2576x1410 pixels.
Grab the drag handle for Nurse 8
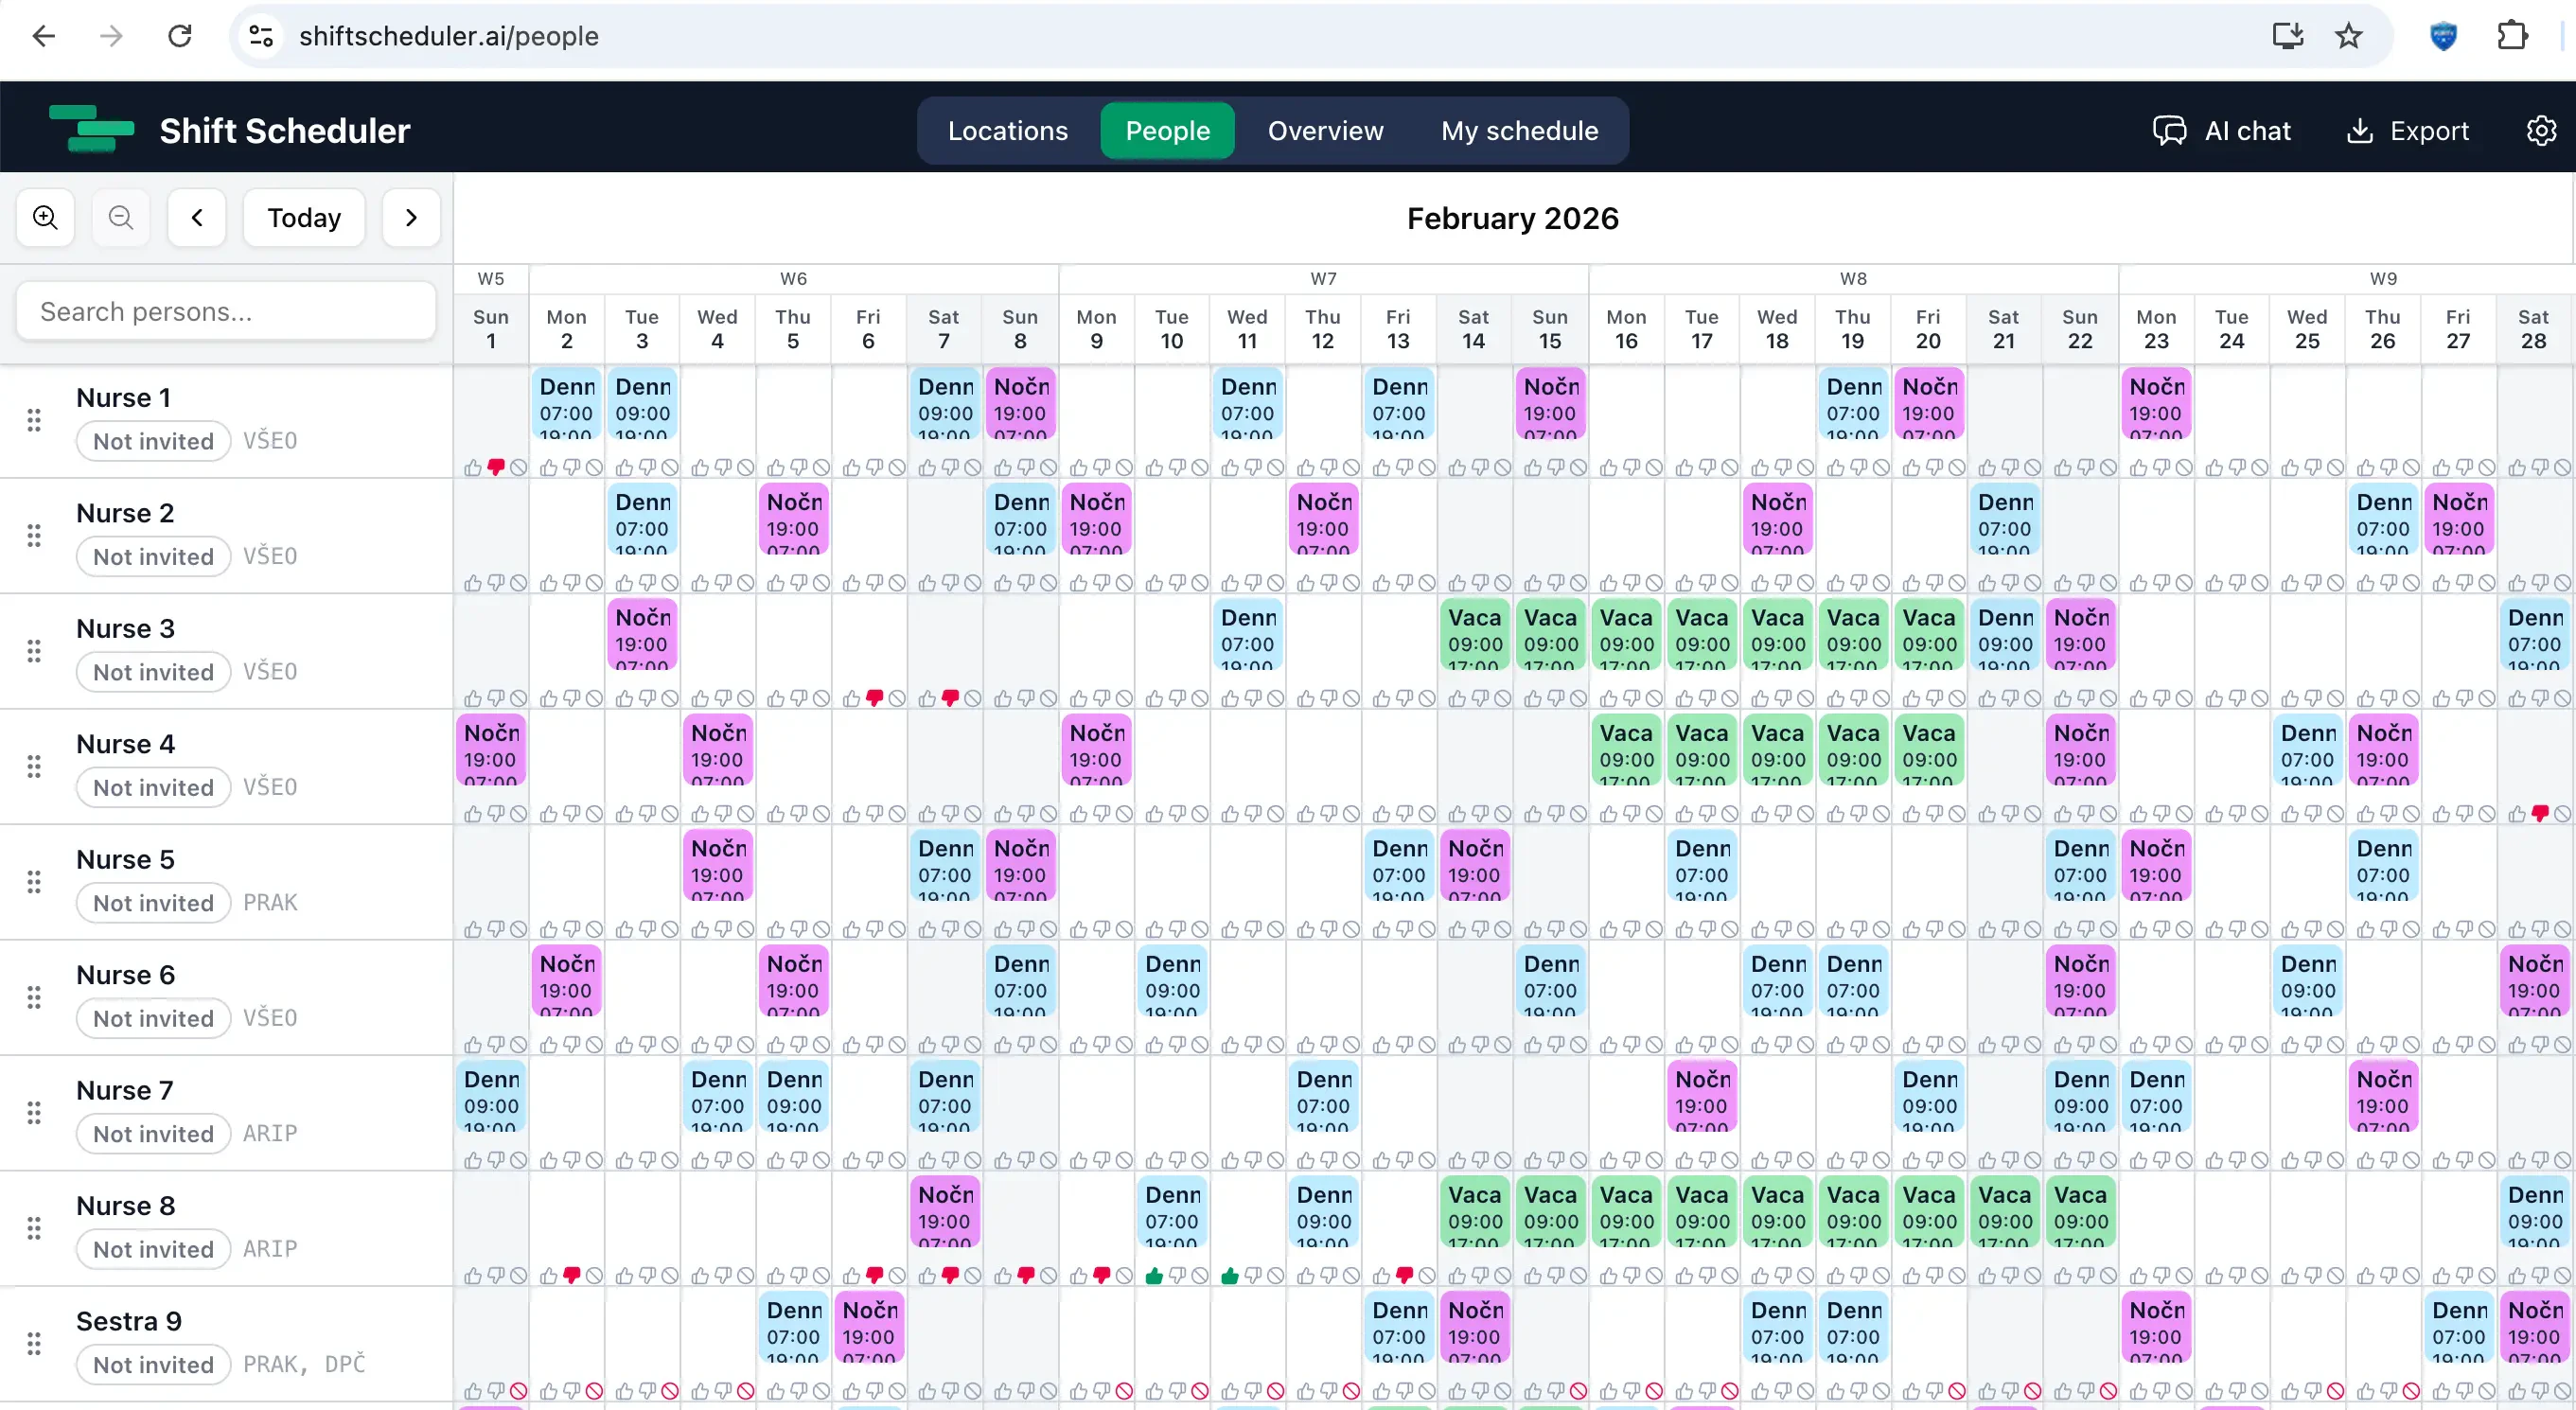point(34,1228)
